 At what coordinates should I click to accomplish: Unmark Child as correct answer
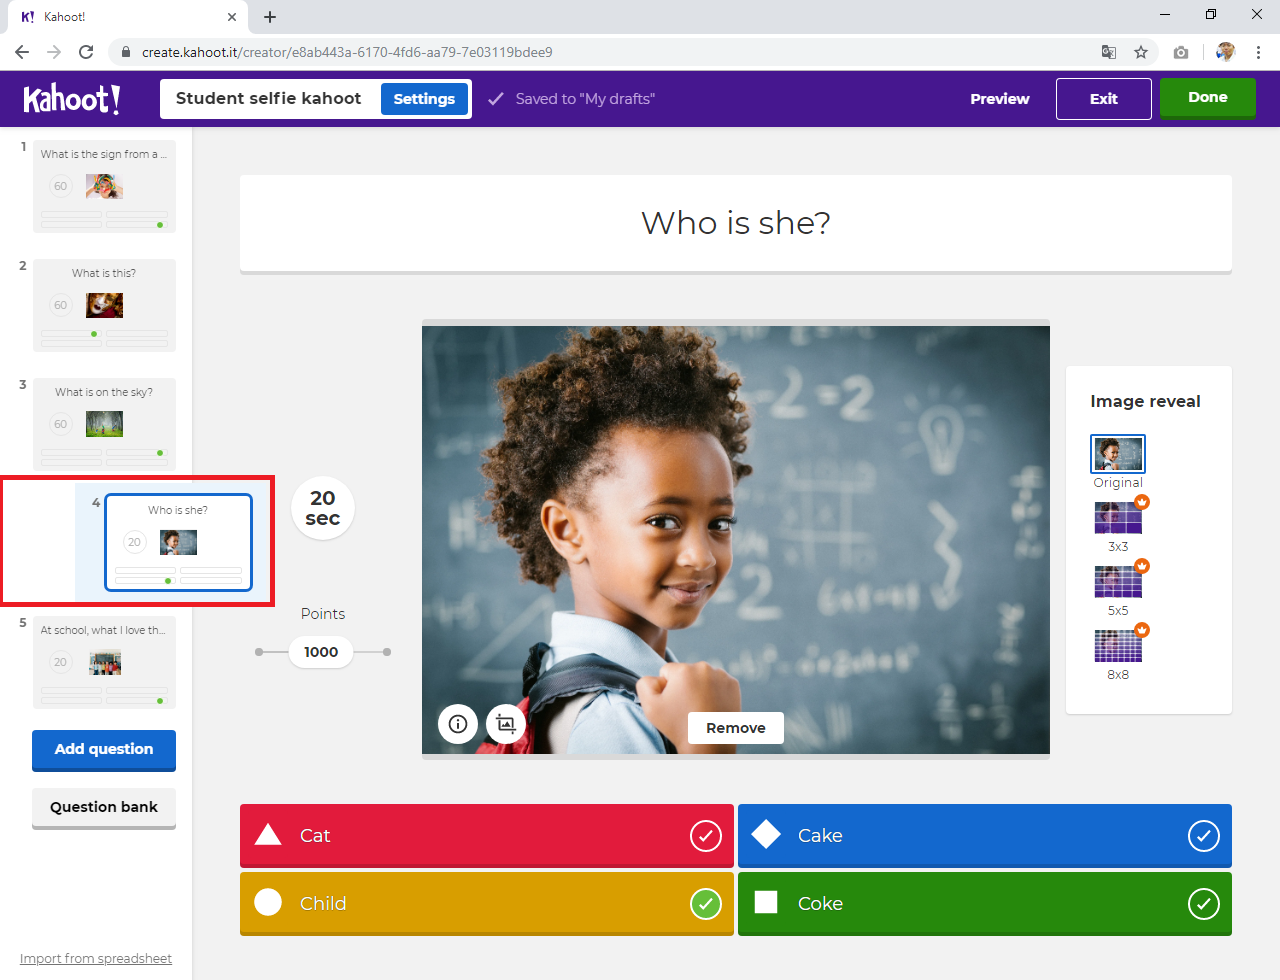(705, 904)
